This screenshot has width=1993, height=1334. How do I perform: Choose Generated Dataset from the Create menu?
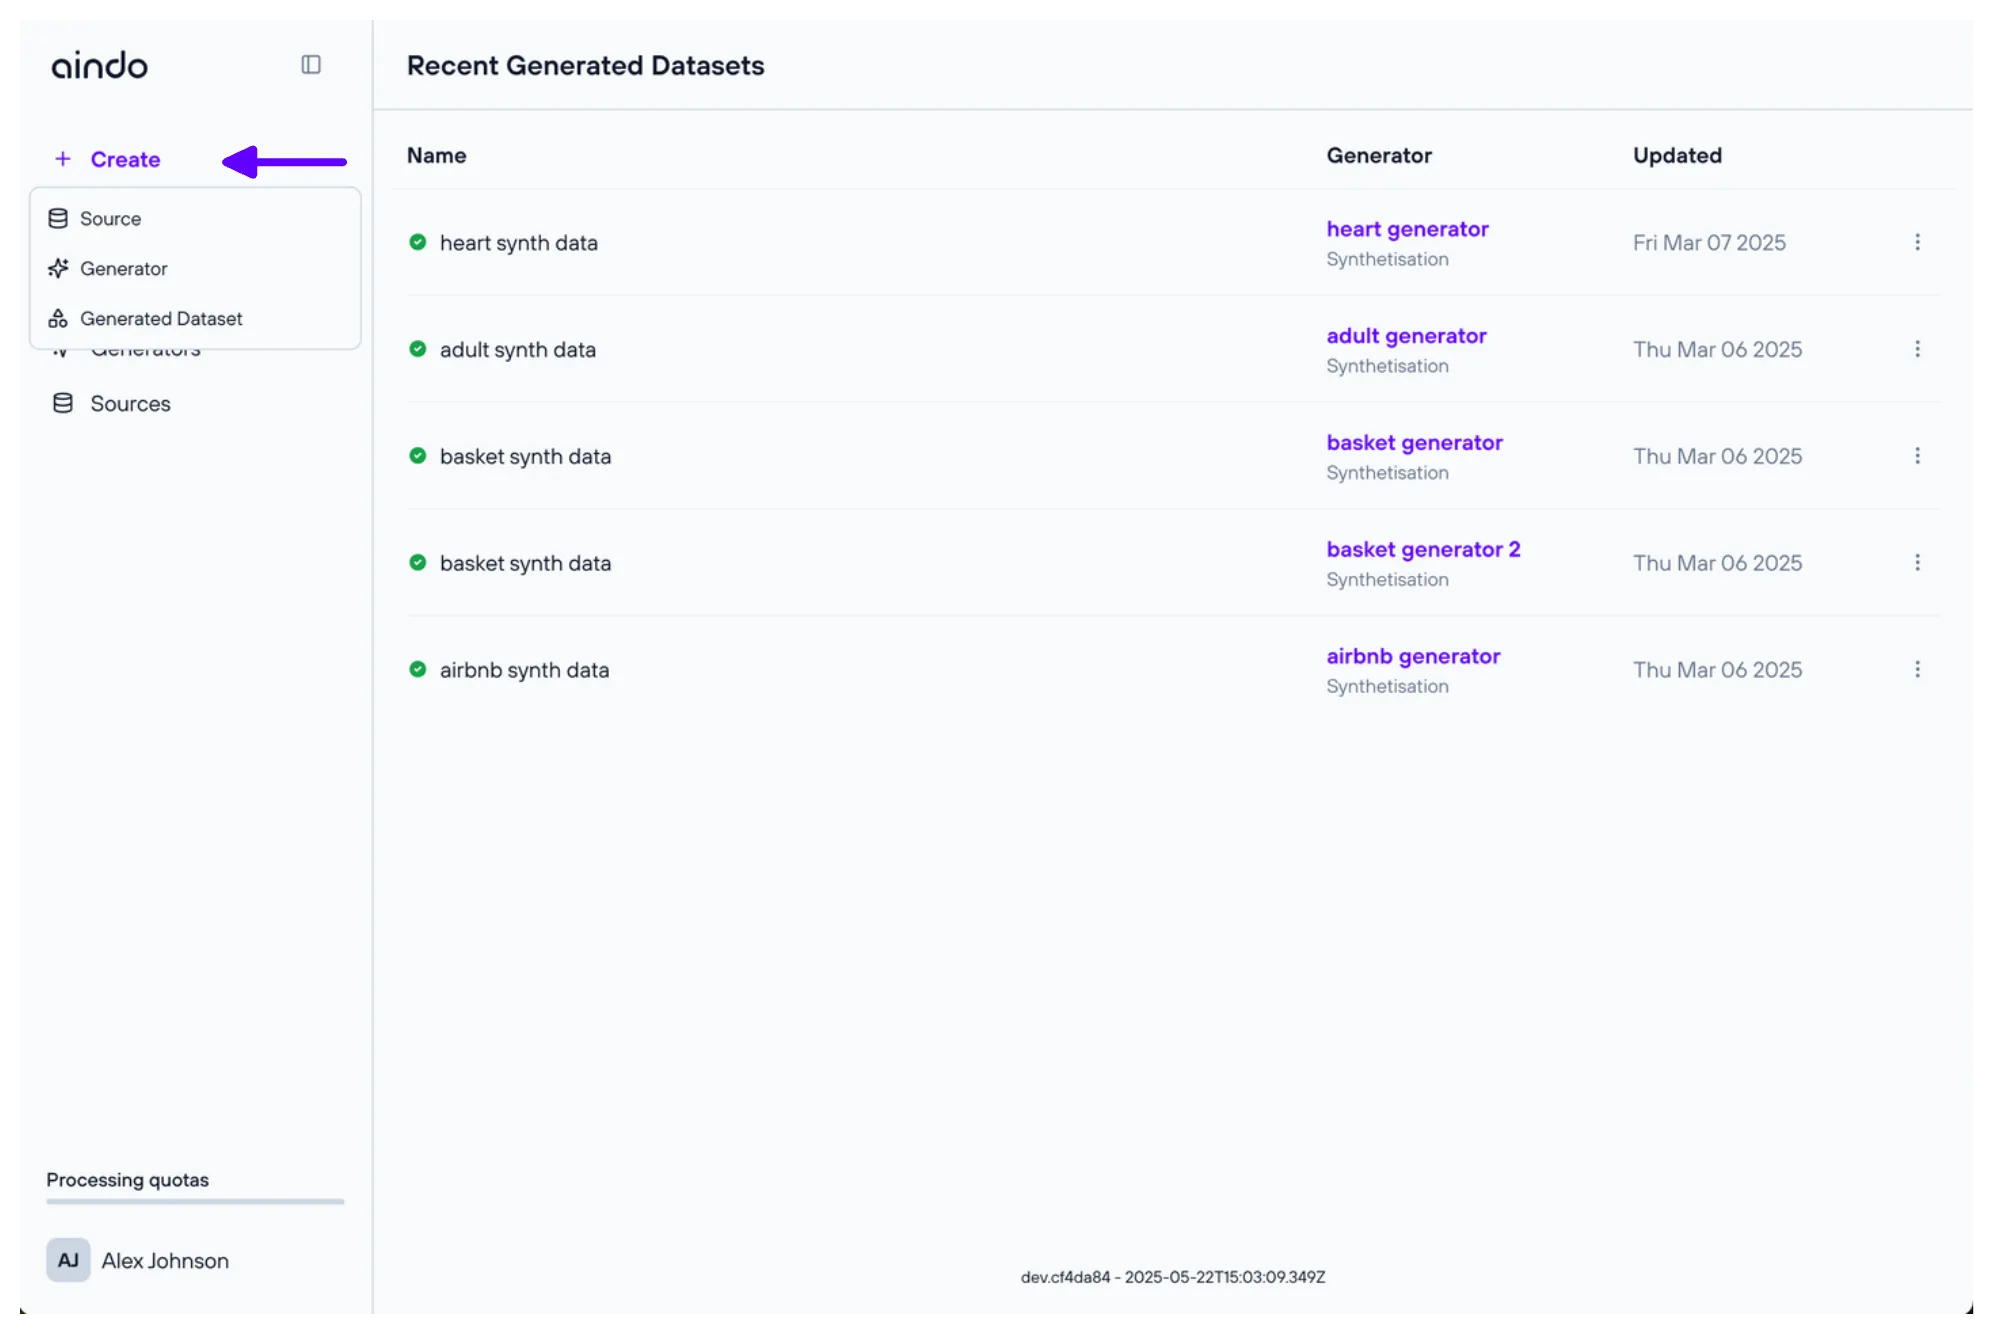click(x=161, y=319)
